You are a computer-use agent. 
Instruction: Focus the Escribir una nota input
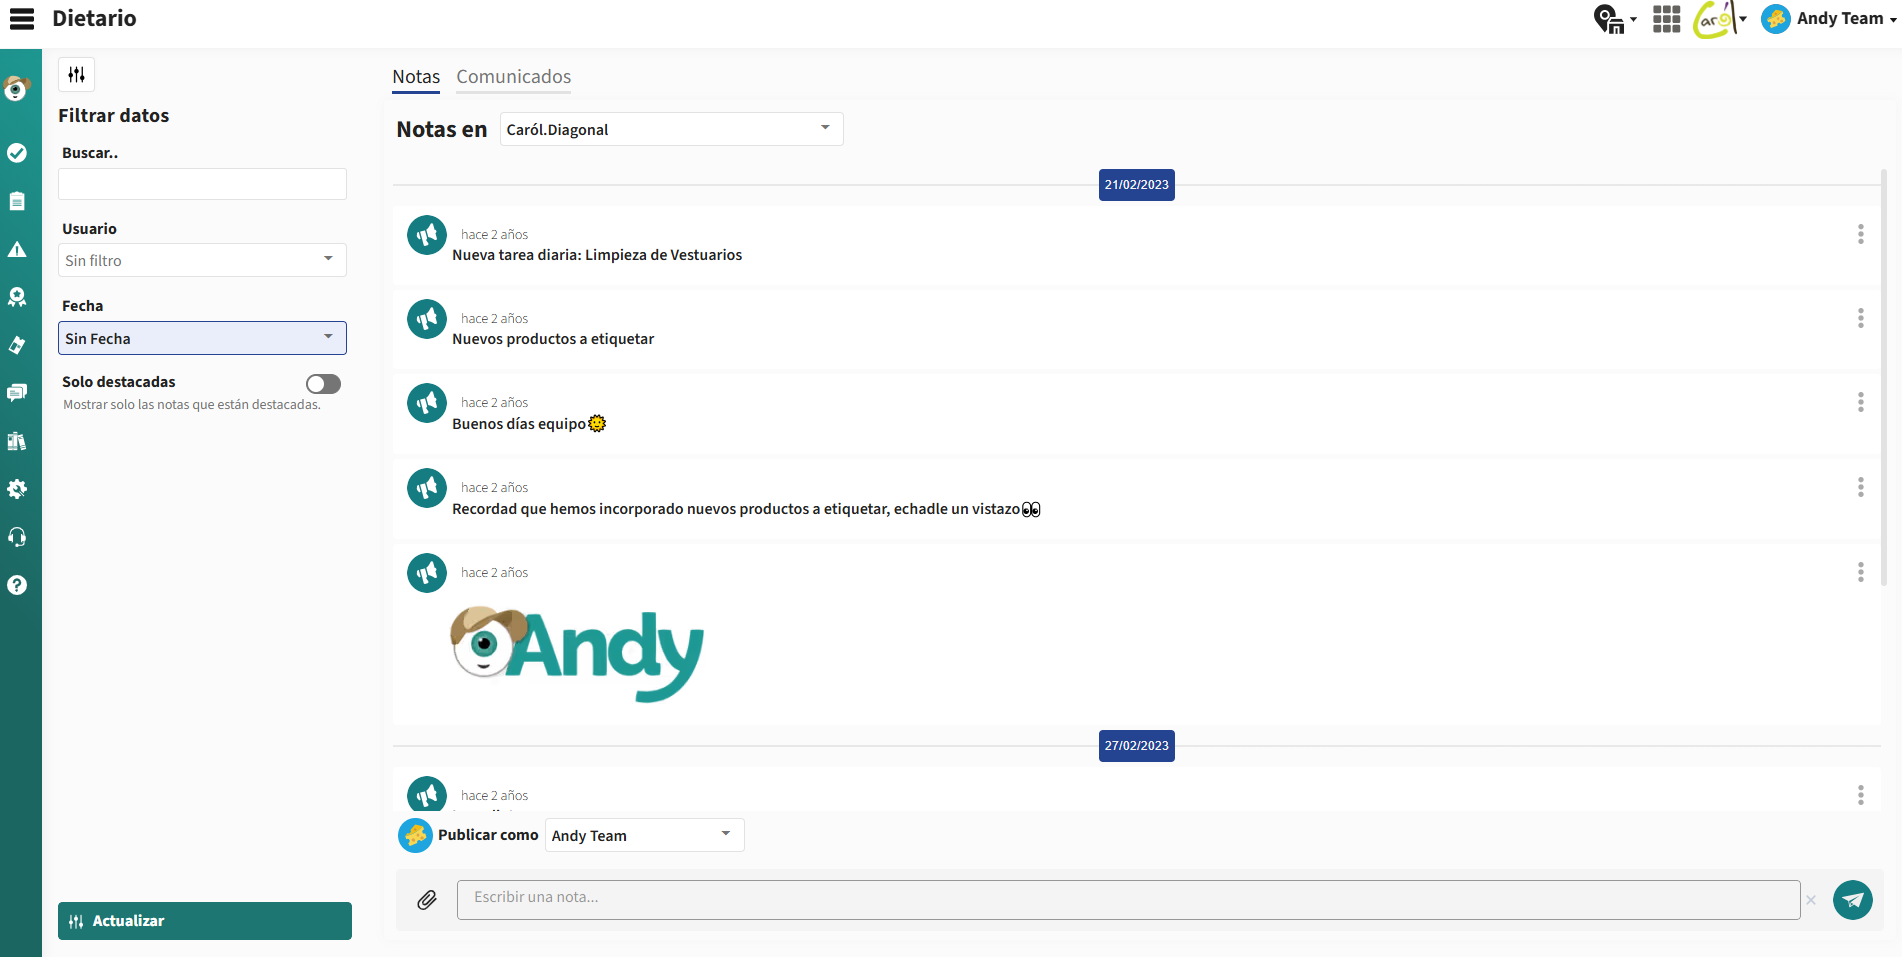(x=1128, y=900)
